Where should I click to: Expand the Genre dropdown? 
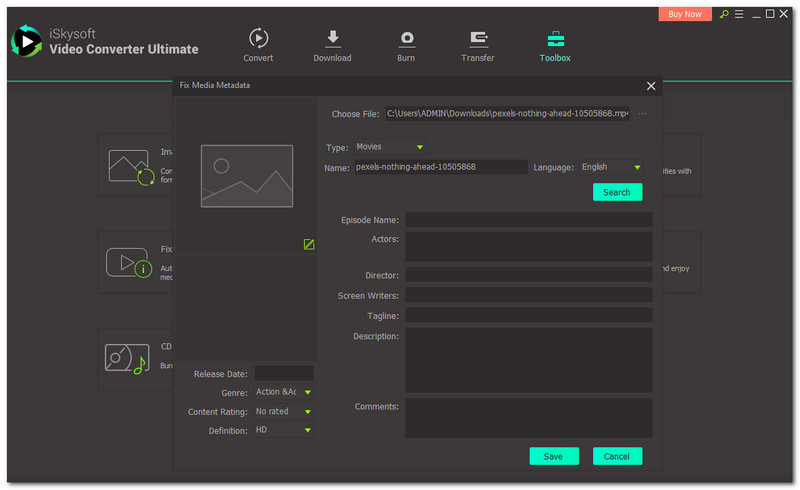284,392
